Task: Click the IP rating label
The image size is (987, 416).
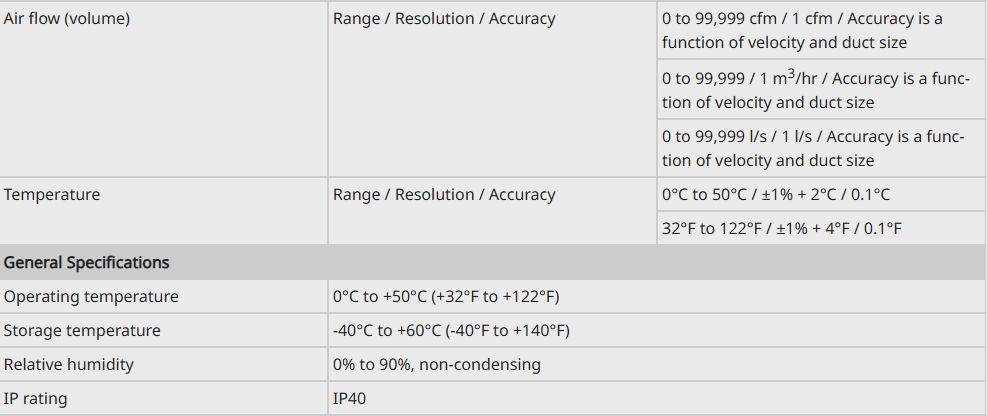Action: tap(36, 399)
